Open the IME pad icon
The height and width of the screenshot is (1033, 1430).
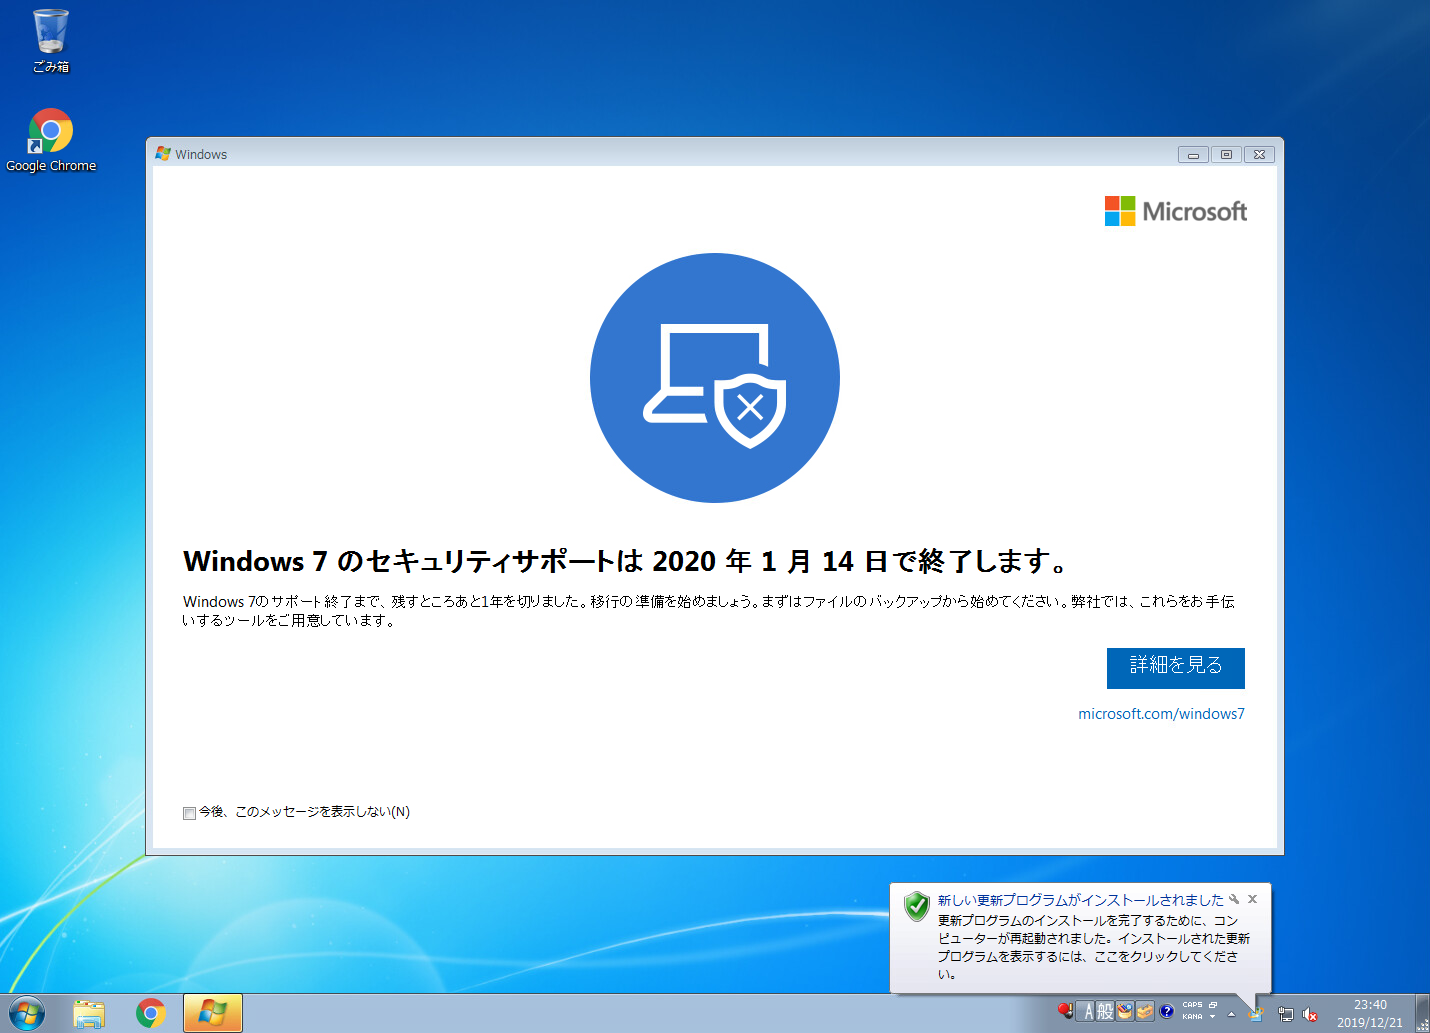tap(1125, 1011)
